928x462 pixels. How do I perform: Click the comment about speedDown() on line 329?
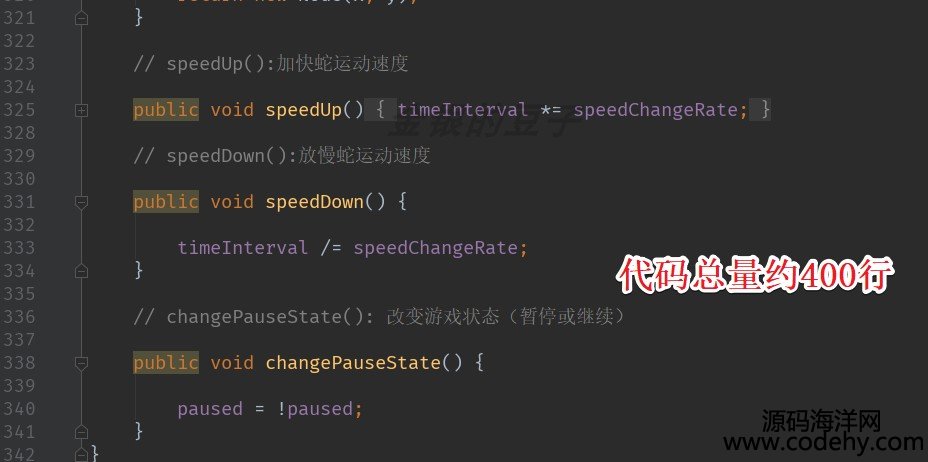point(282,156)
